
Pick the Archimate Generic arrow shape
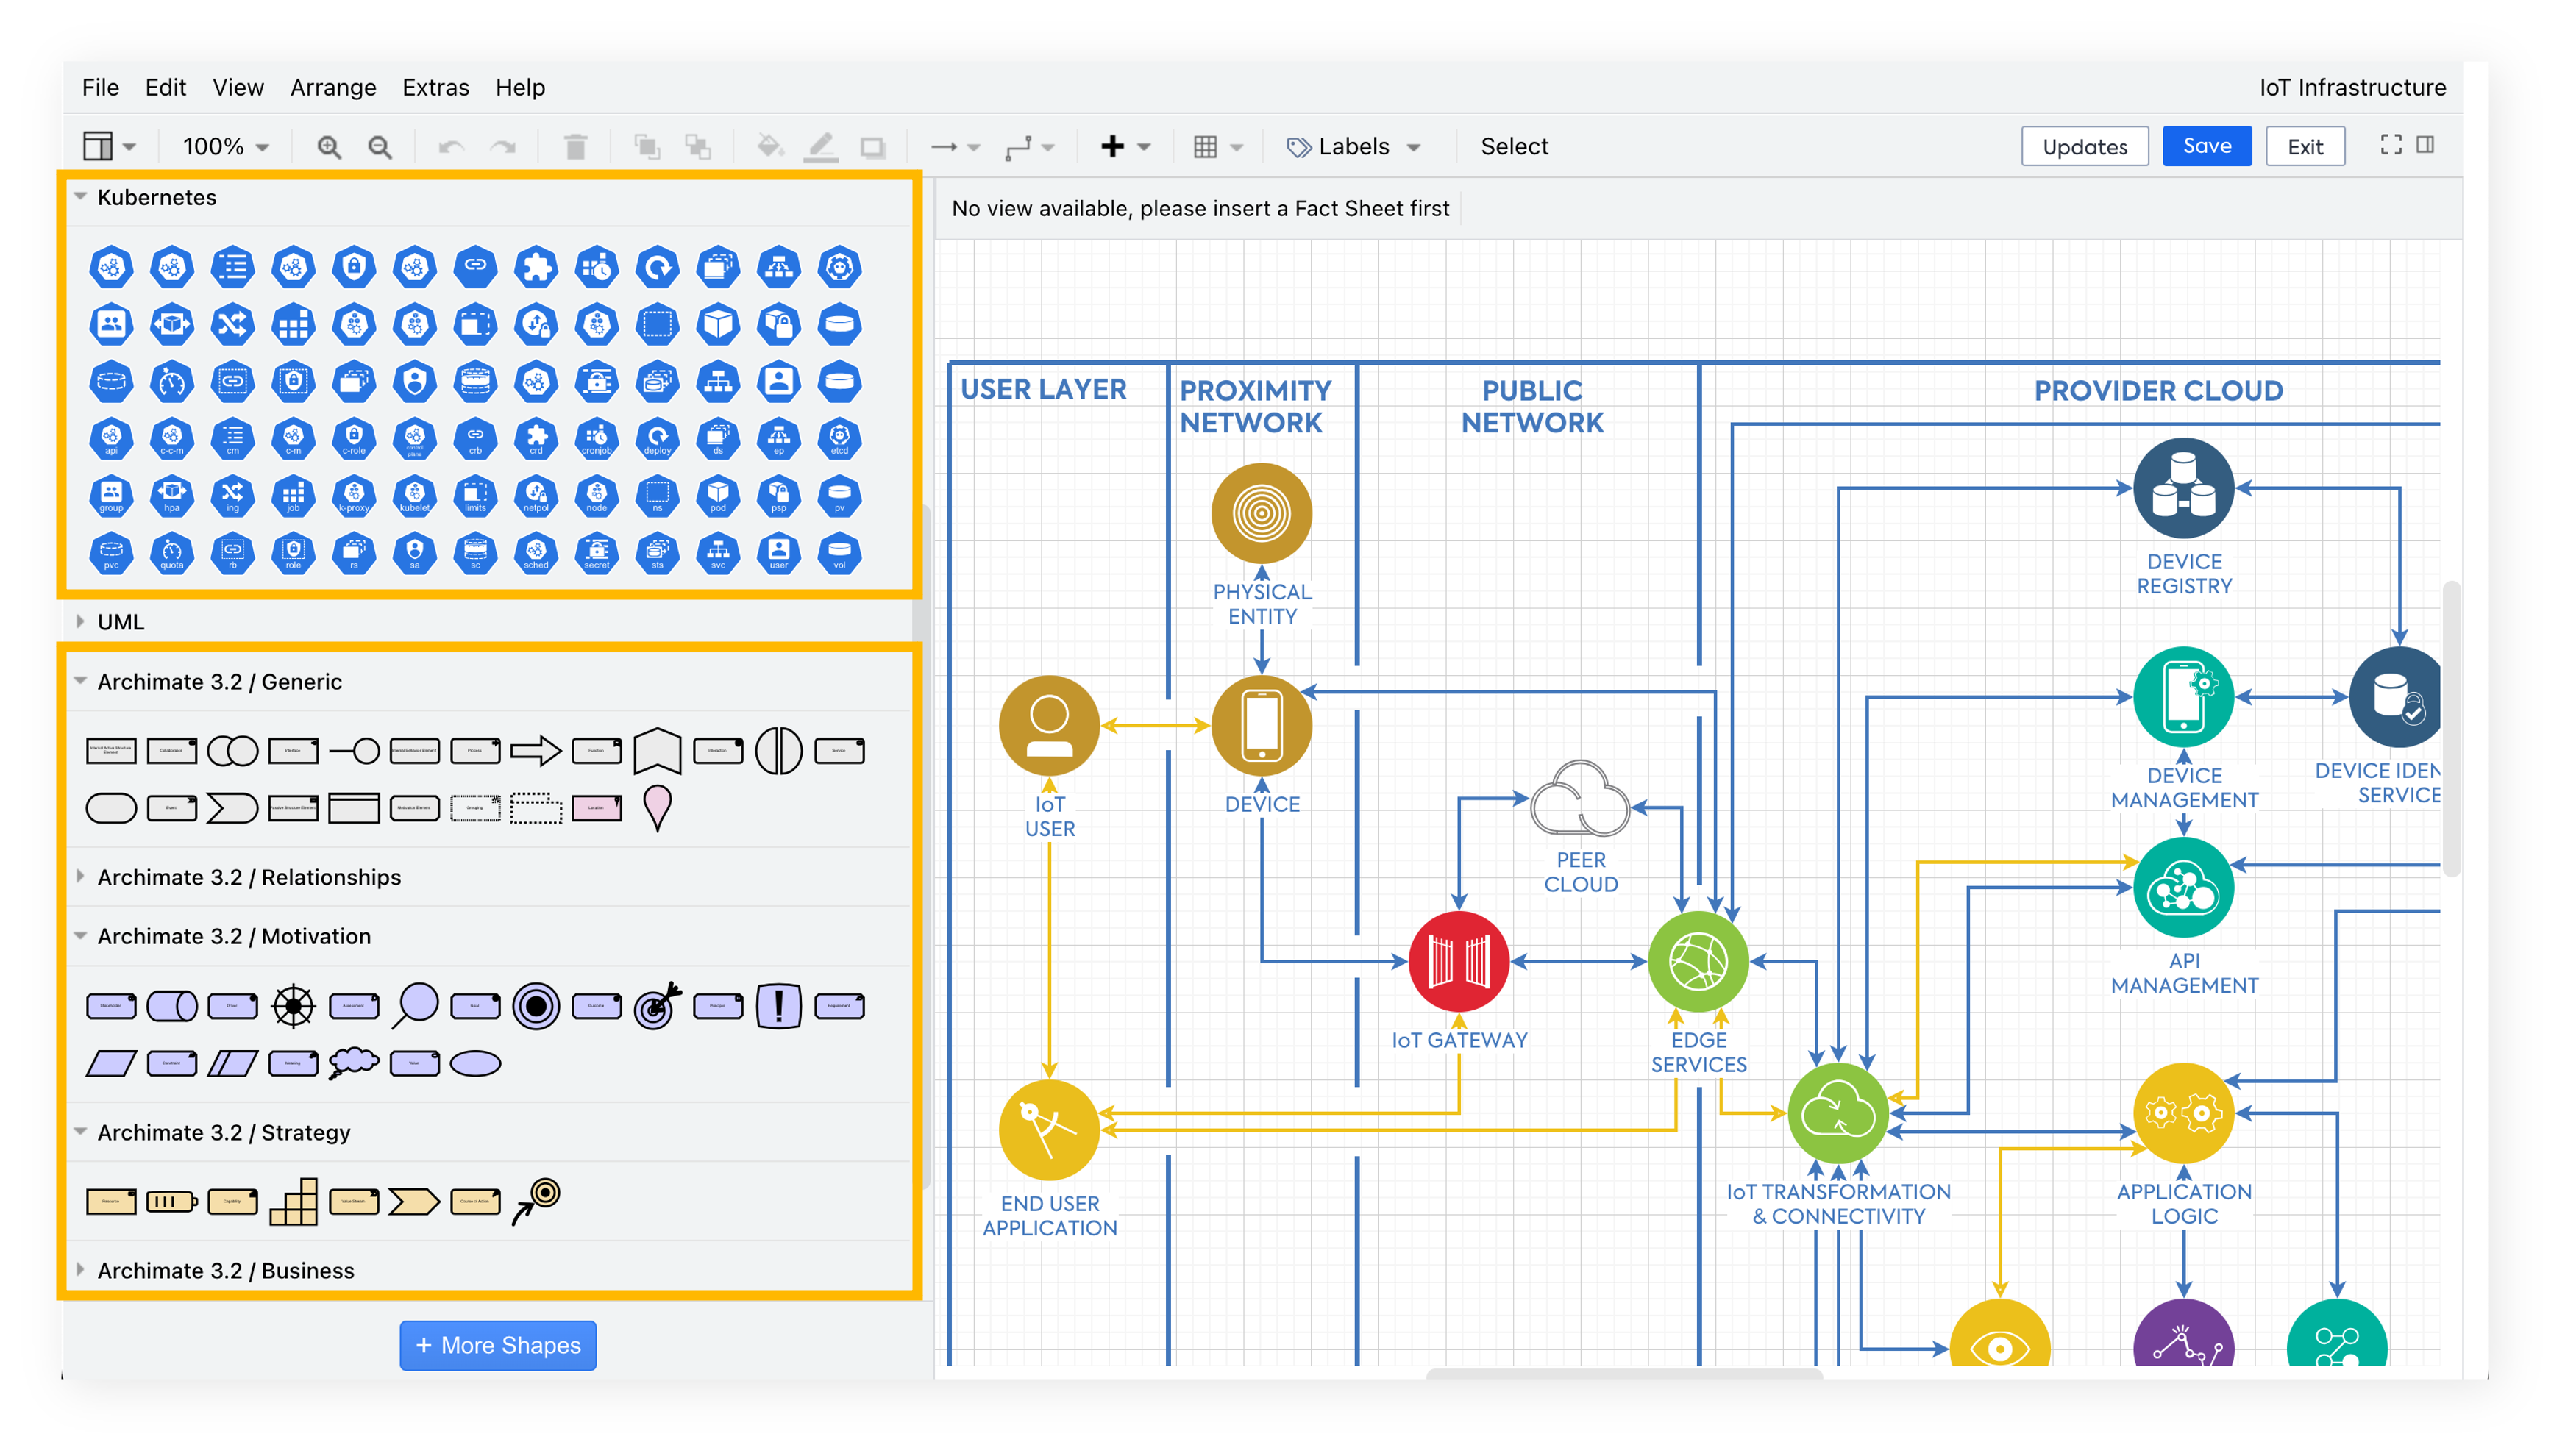coord(536,751)
